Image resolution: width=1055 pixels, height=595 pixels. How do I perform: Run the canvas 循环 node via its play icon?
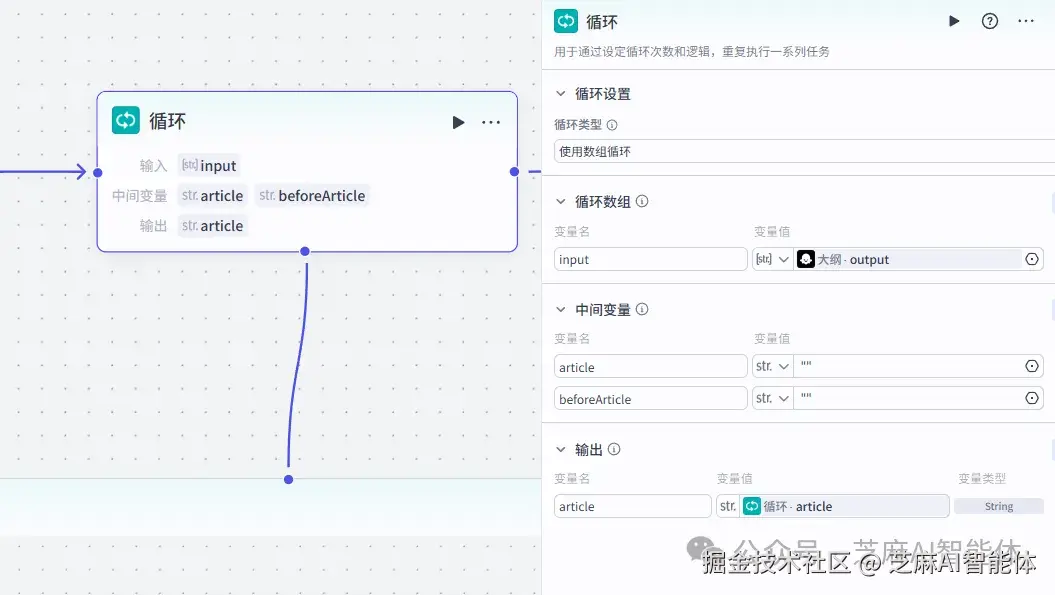458,122
